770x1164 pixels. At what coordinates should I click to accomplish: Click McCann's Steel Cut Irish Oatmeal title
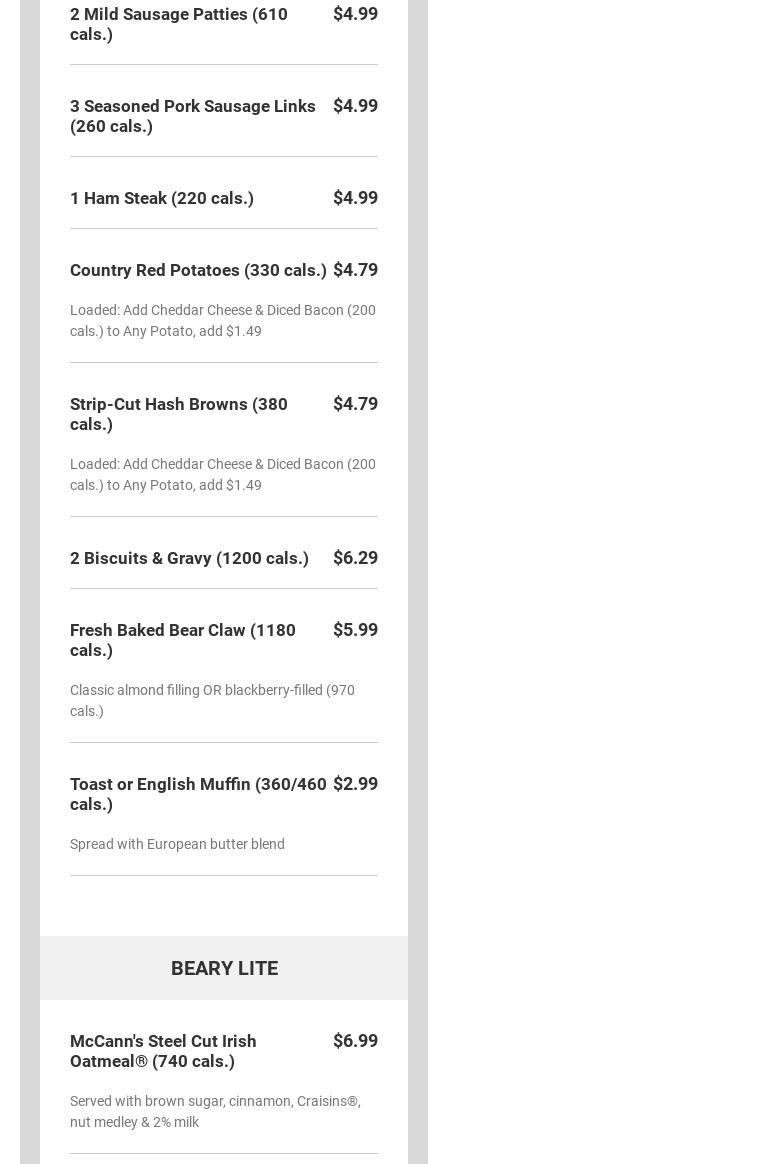[163, 1051]
